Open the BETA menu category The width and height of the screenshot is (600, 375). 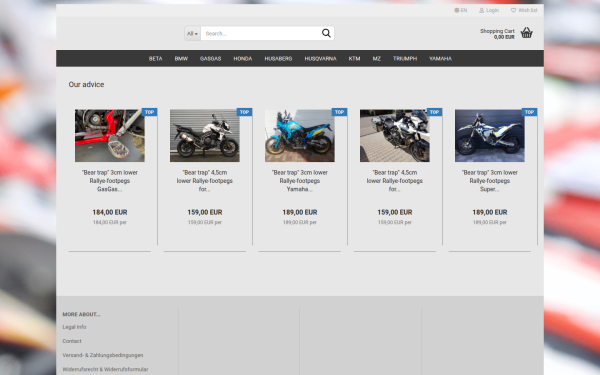click(x=155, y=59)
